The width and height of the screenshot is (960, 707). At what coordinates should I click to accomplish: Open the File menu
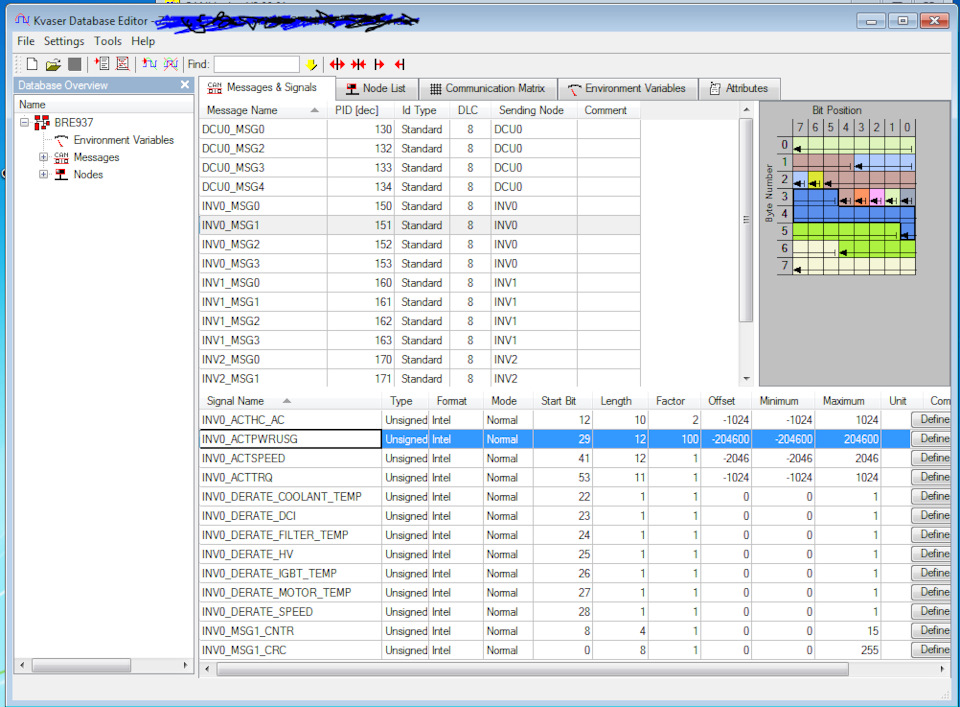pyautogui.click(x=26, y=41)
